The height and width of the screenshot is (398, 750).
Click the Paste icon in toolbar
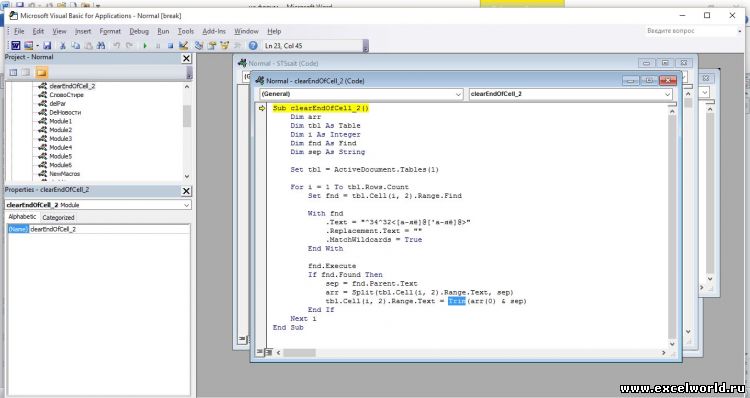88,45
